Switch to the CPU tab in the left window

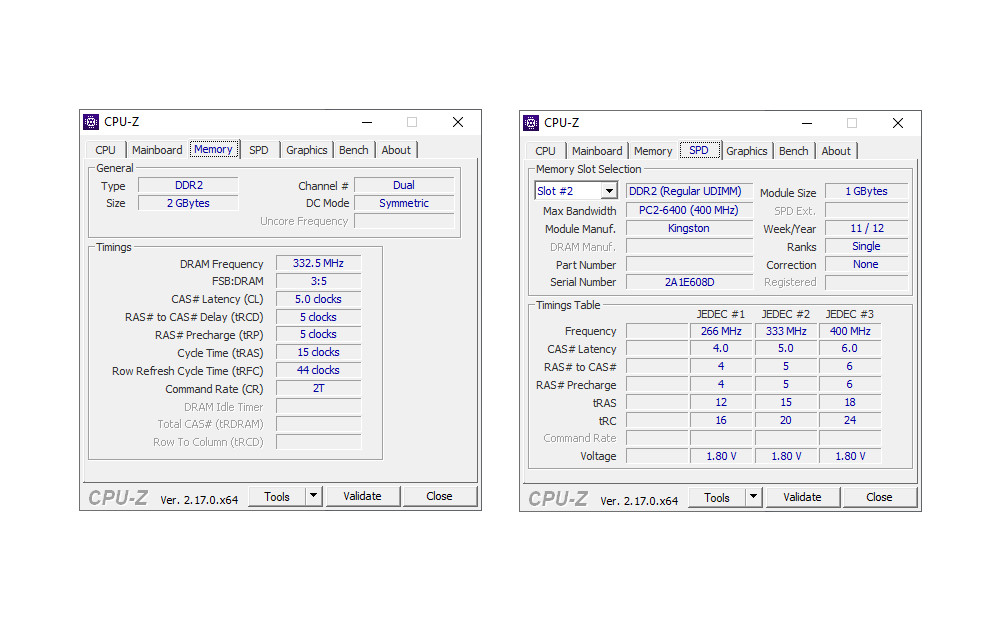pyautogui.click(x=106, y=150)
